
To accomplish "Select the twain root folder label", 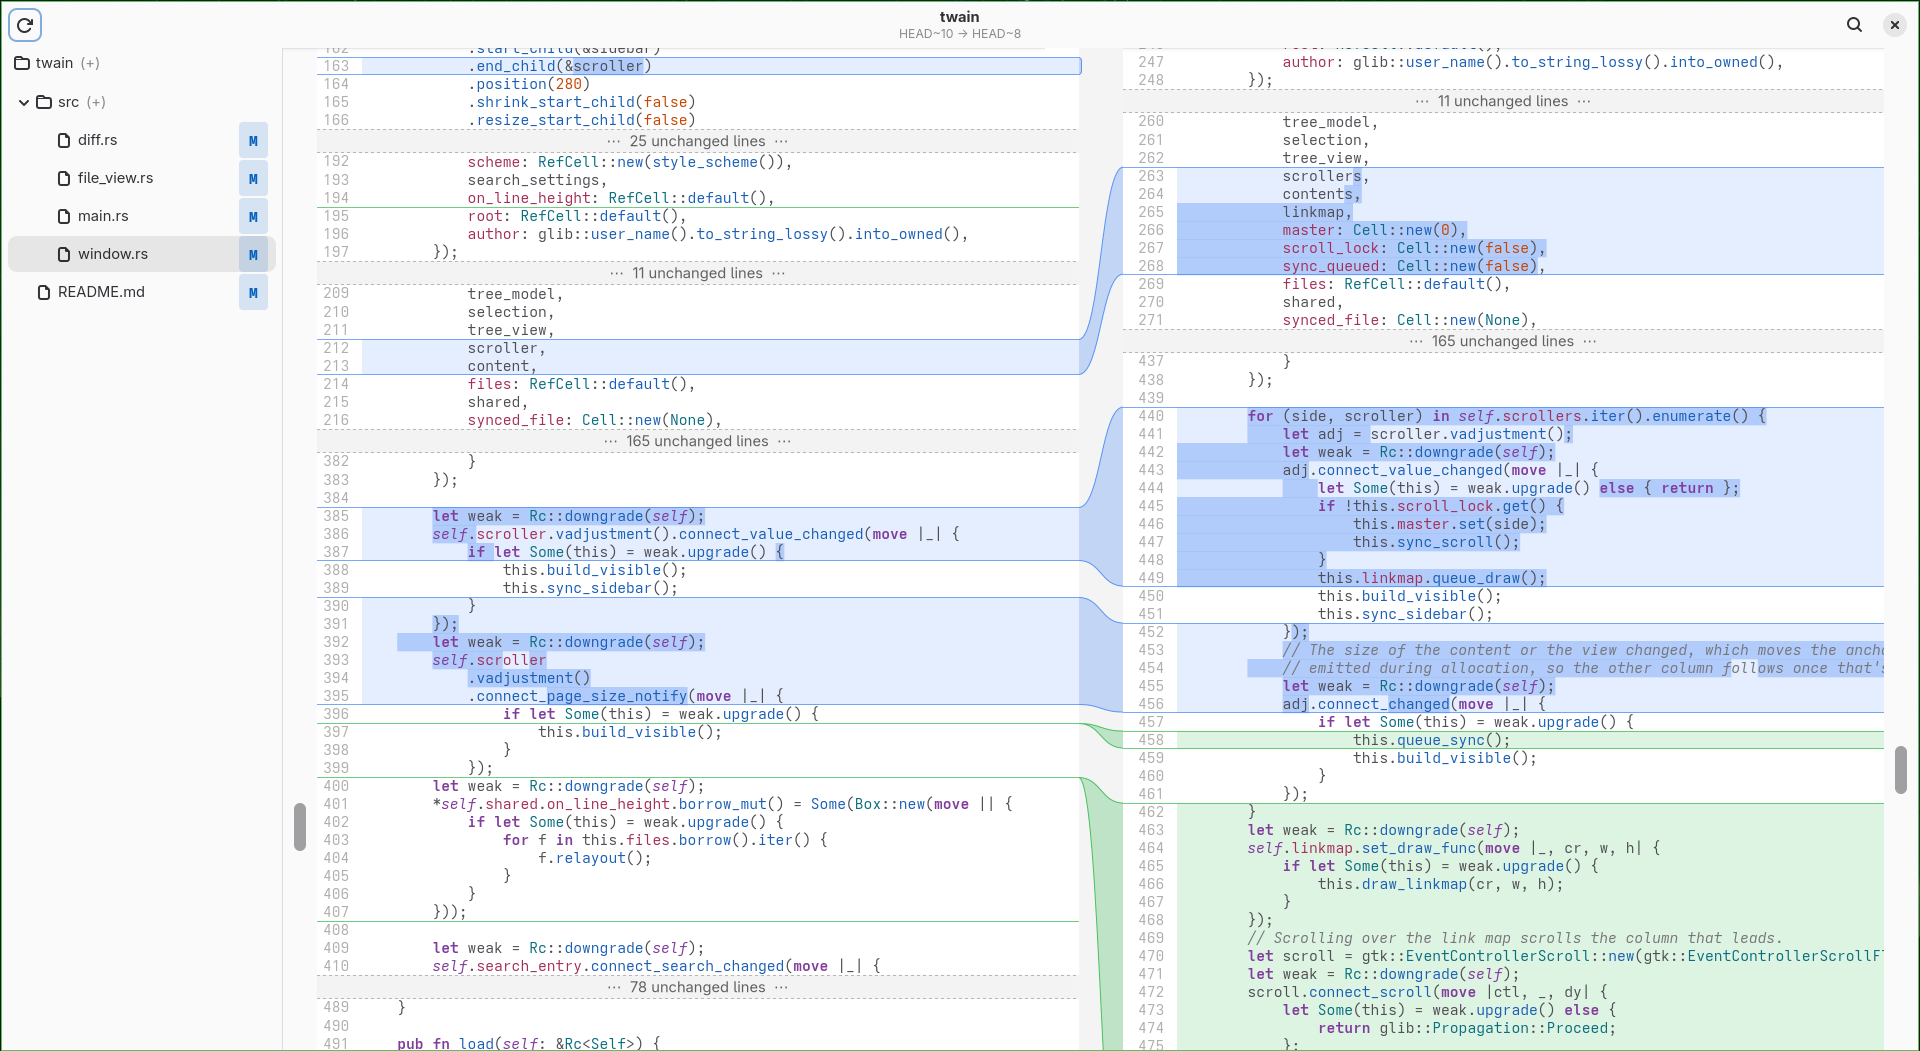I will (54, 63).
